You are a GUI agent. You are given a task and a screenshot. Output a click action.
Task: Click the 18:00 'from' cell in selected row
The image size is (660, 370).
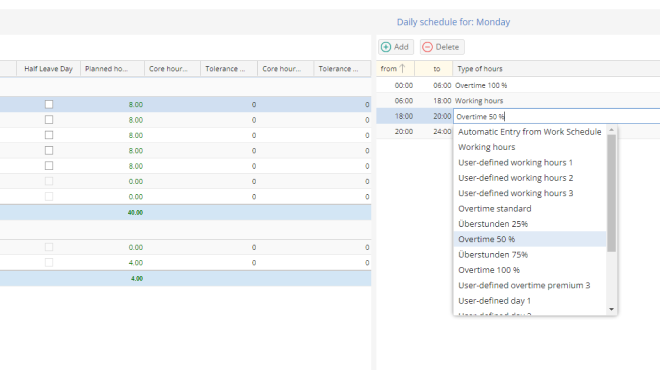pyautogui.click(x=395, y=116)
